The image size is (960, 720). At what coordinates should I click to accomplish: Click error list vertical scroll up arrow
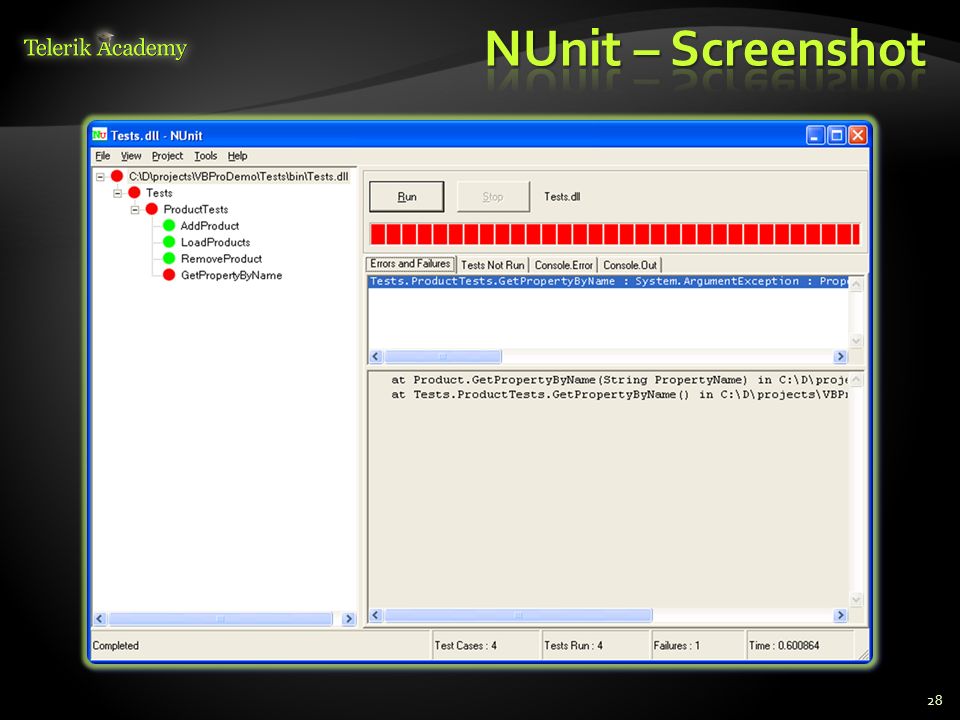click(856, 283)
